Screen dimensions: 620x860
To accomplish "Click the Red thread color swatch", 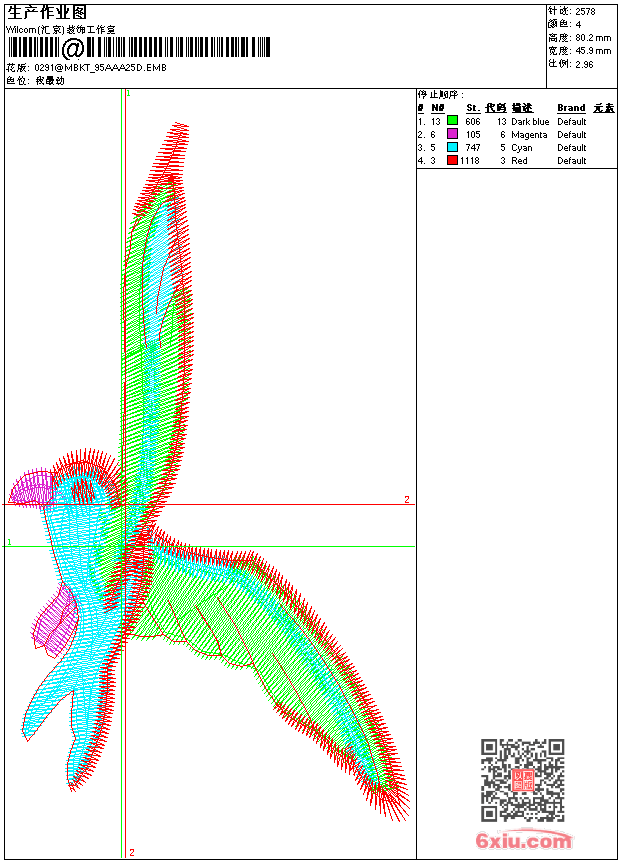I will [452, 160].
